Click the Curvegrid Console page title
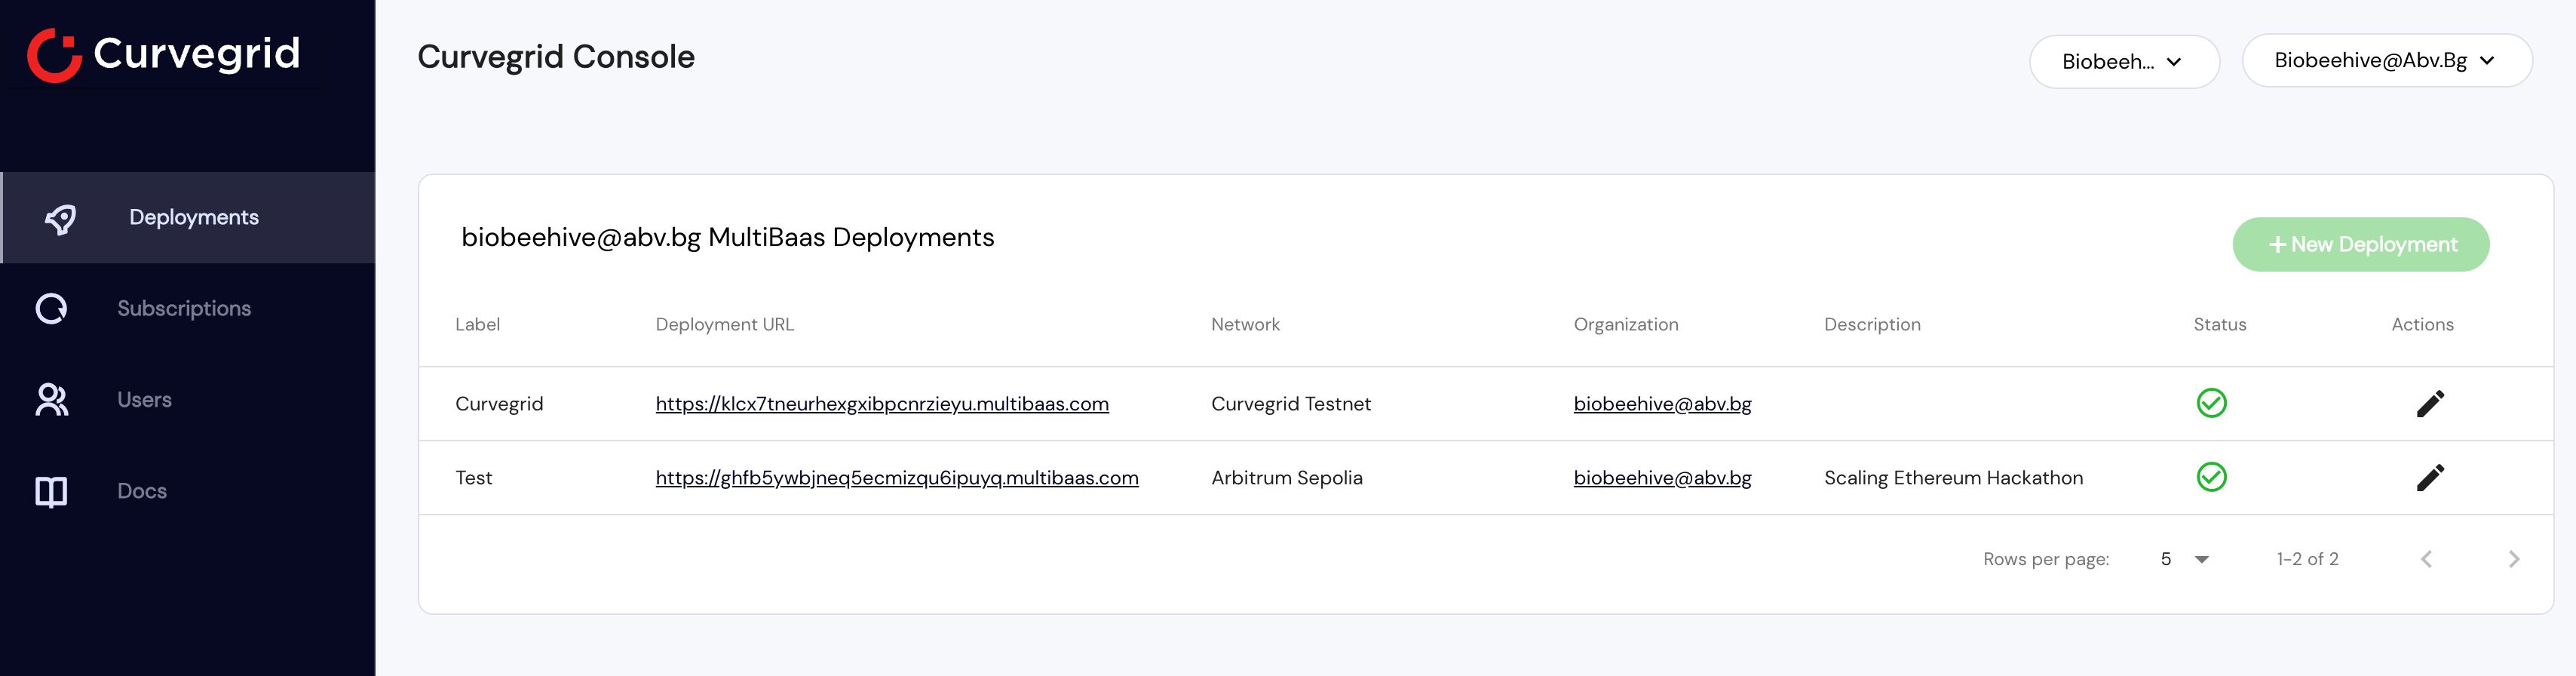The height and width of the screenshot is (676, 2576). 555,57
